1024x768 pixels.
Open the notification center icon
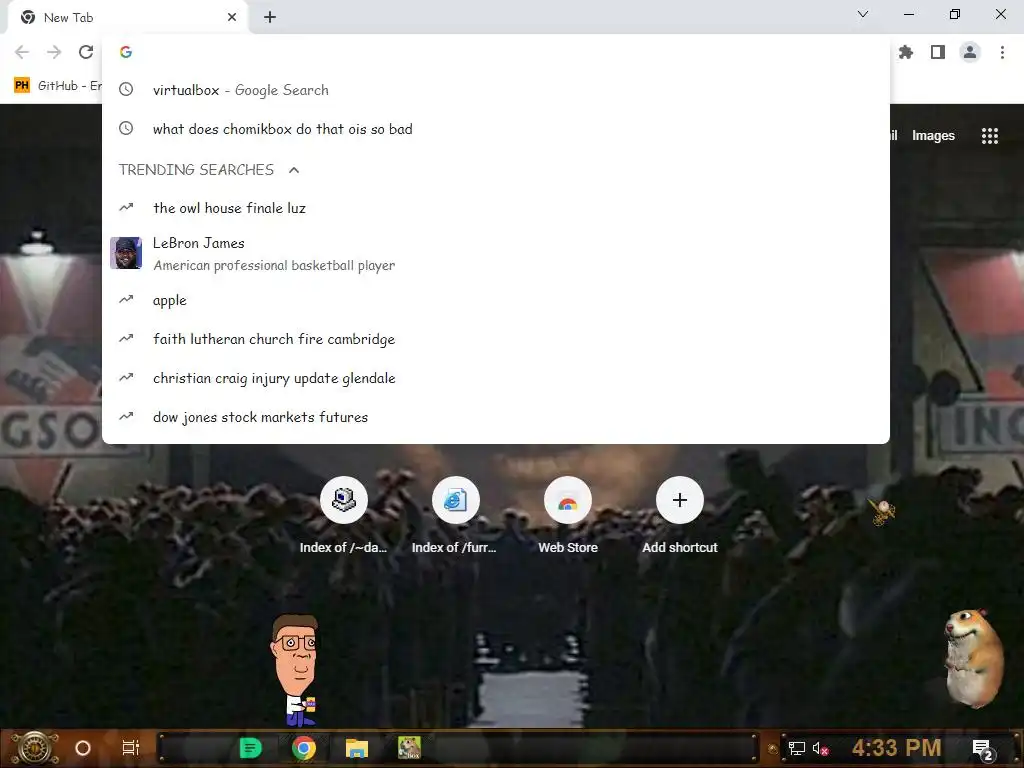click(x=983, y=749)
